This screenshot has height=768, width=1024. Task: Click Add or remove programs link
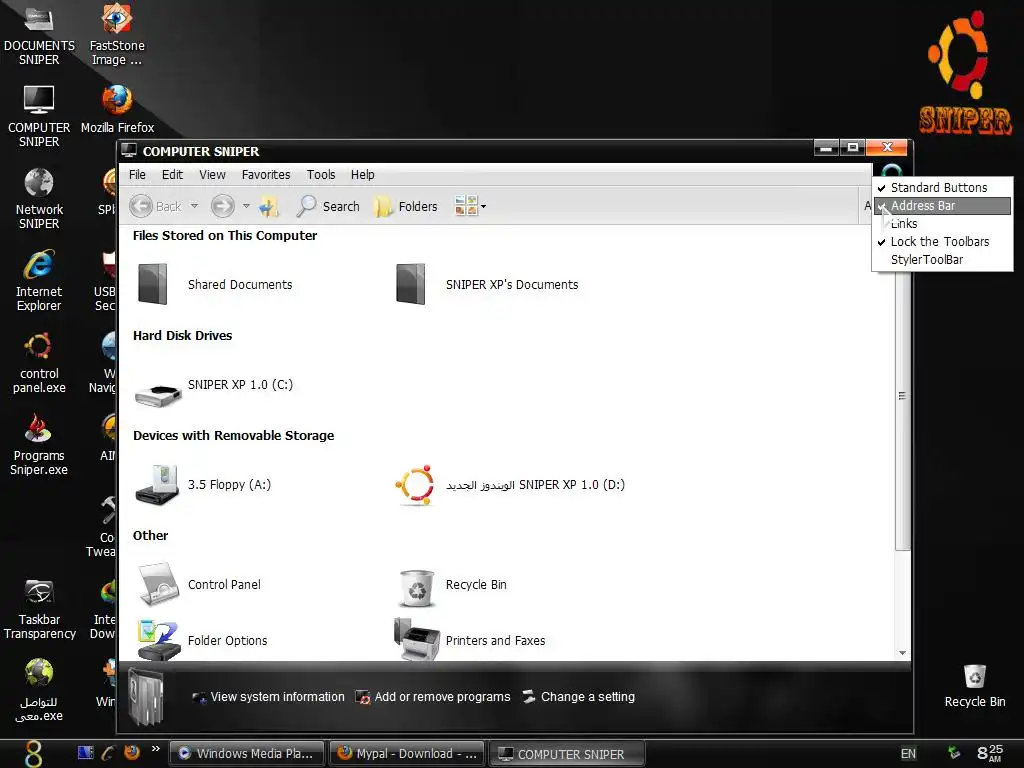click(433, 697)
